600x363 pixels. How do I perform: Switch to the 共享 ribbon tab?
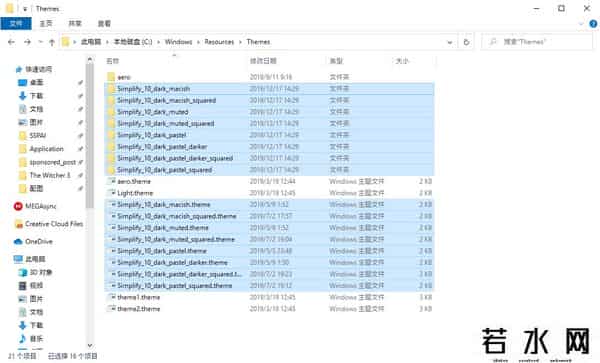(75, 24)
